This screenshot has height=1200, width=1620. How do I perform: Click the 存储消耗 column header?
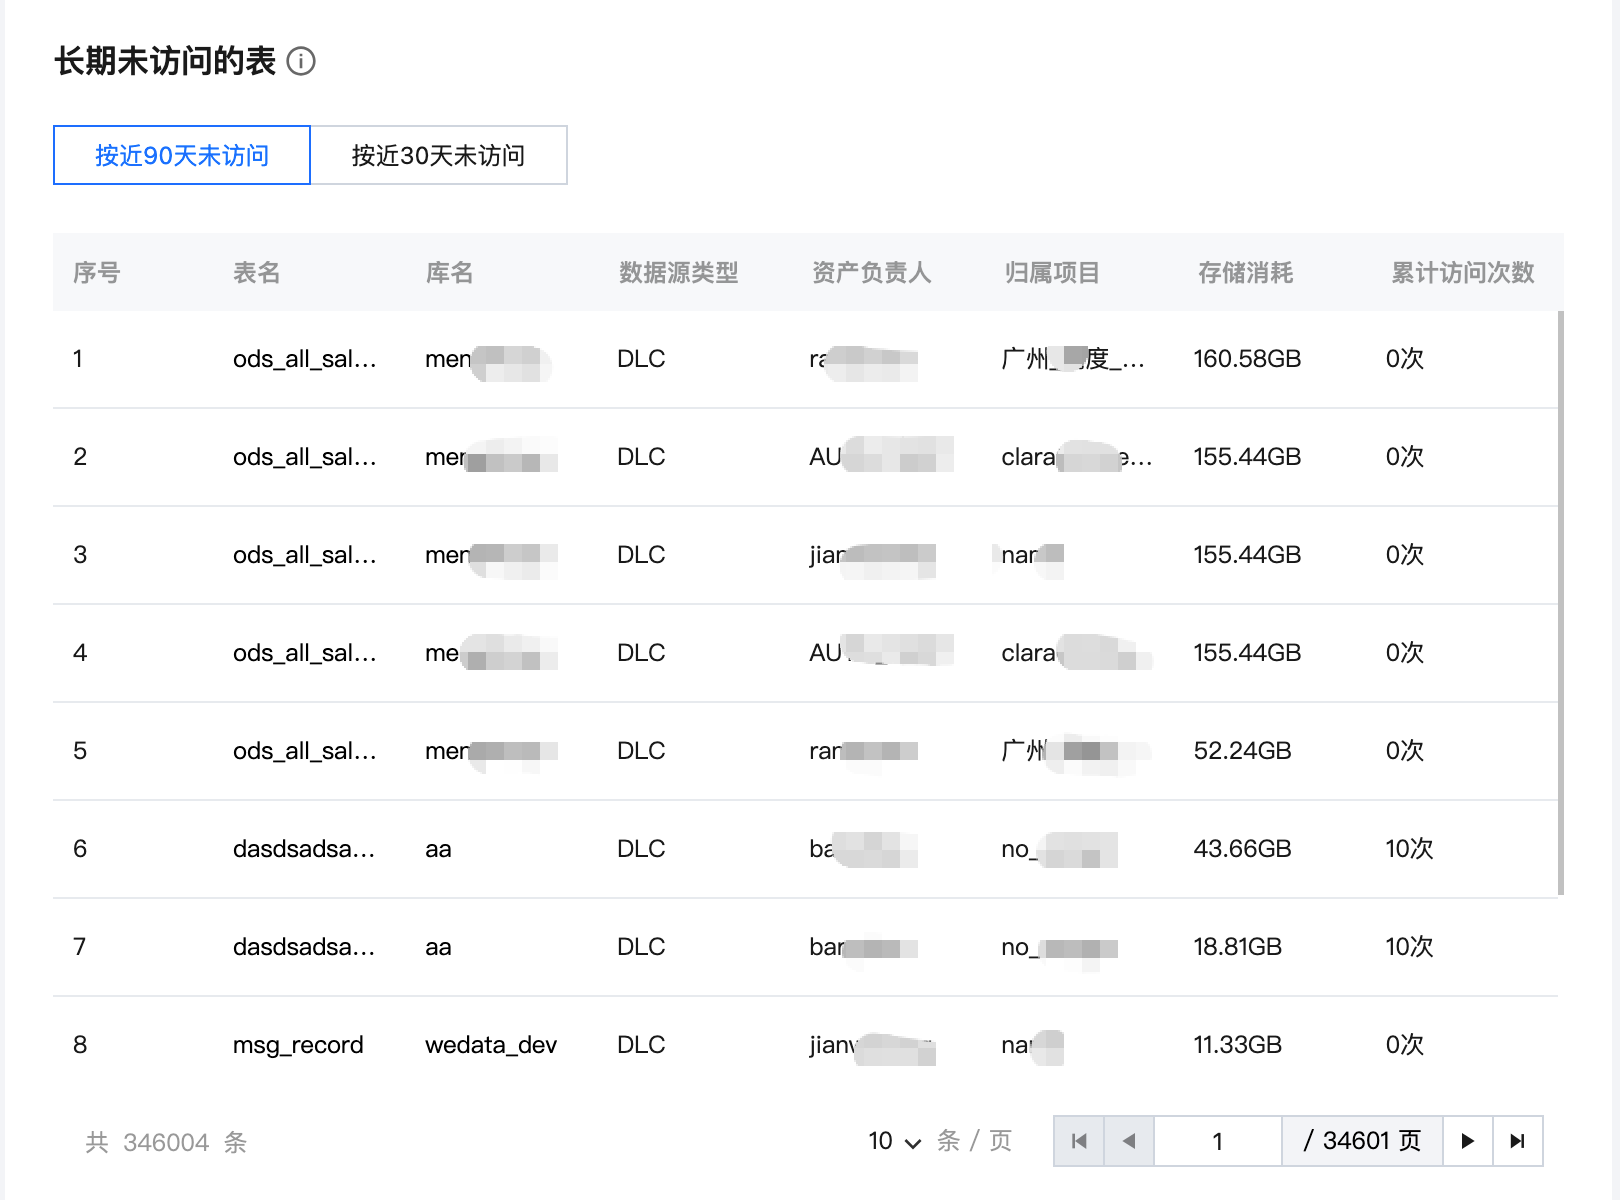1245,272
